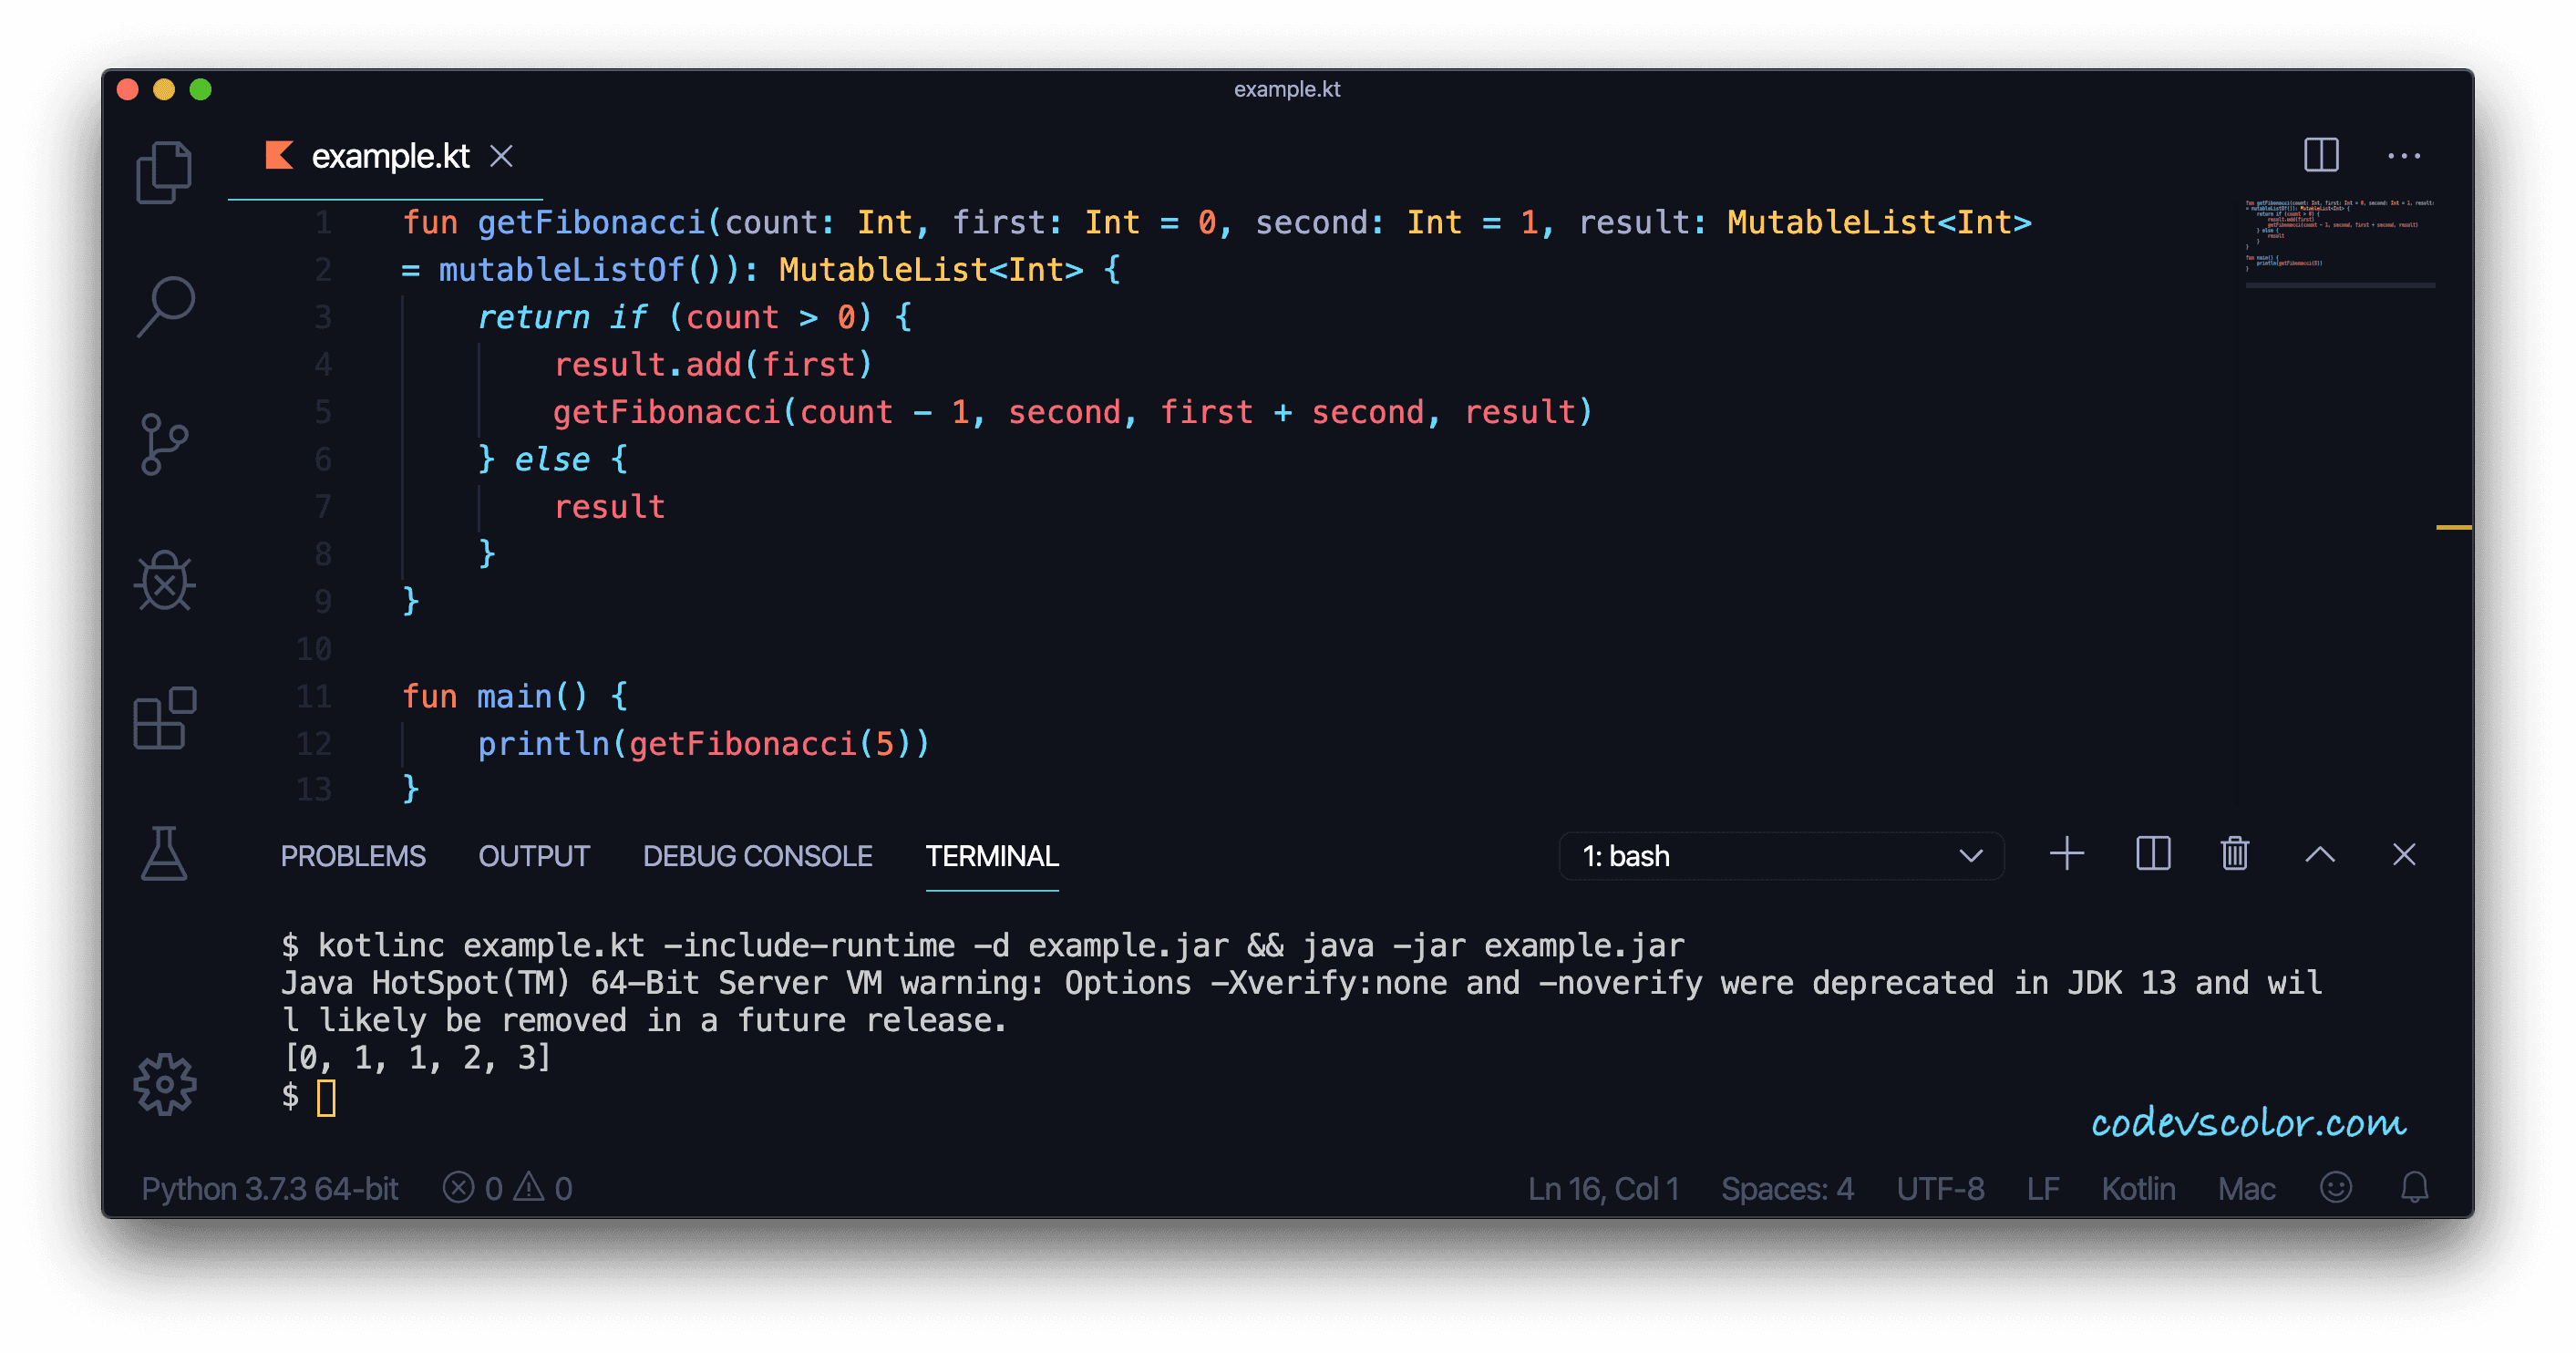Click the code minimap preview
Screen dimensions: 2576x1353
[x=2339, y=236]
